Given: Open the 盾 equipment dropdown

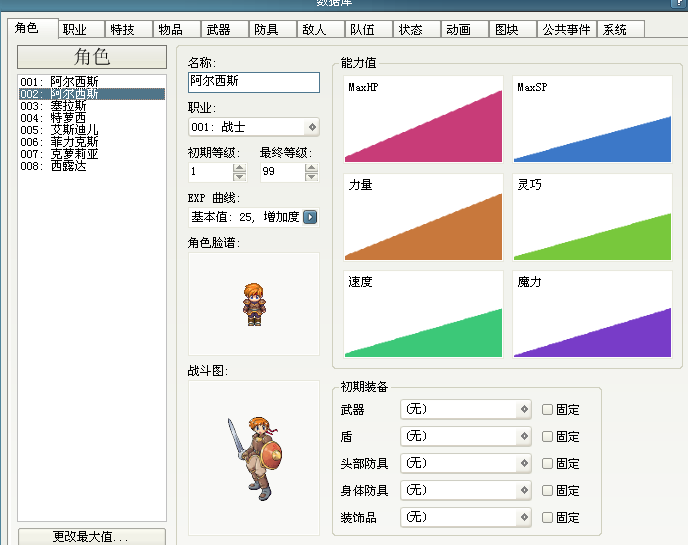Looking at the screenshot, I should coord(466,436).
